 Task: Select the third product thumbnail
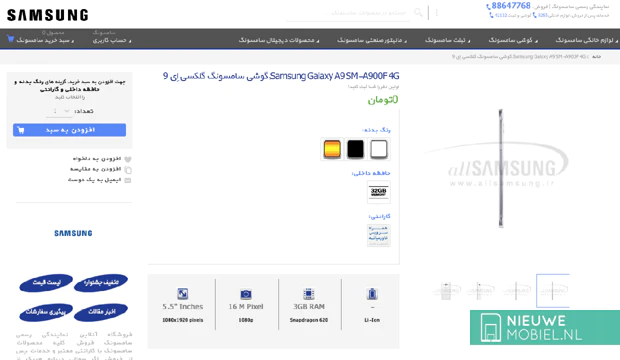pyautogui.click(x=516, y=291)
